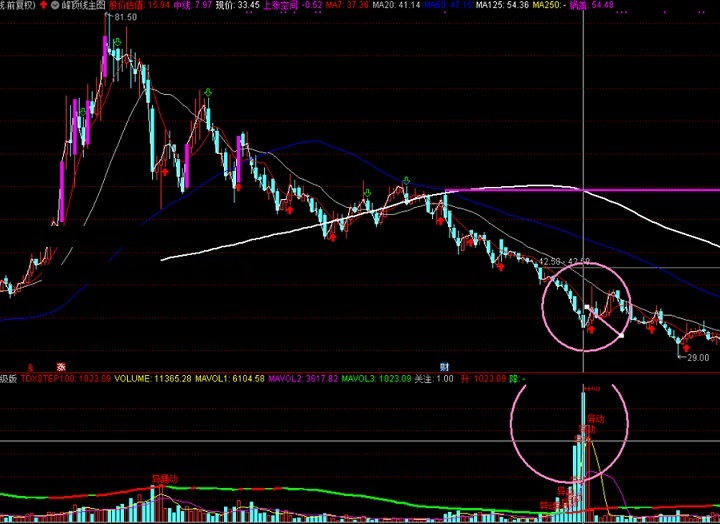720x524 pixels.
Task: Click the 上涨空间 -0.52 readout
Action: [292, 5]
